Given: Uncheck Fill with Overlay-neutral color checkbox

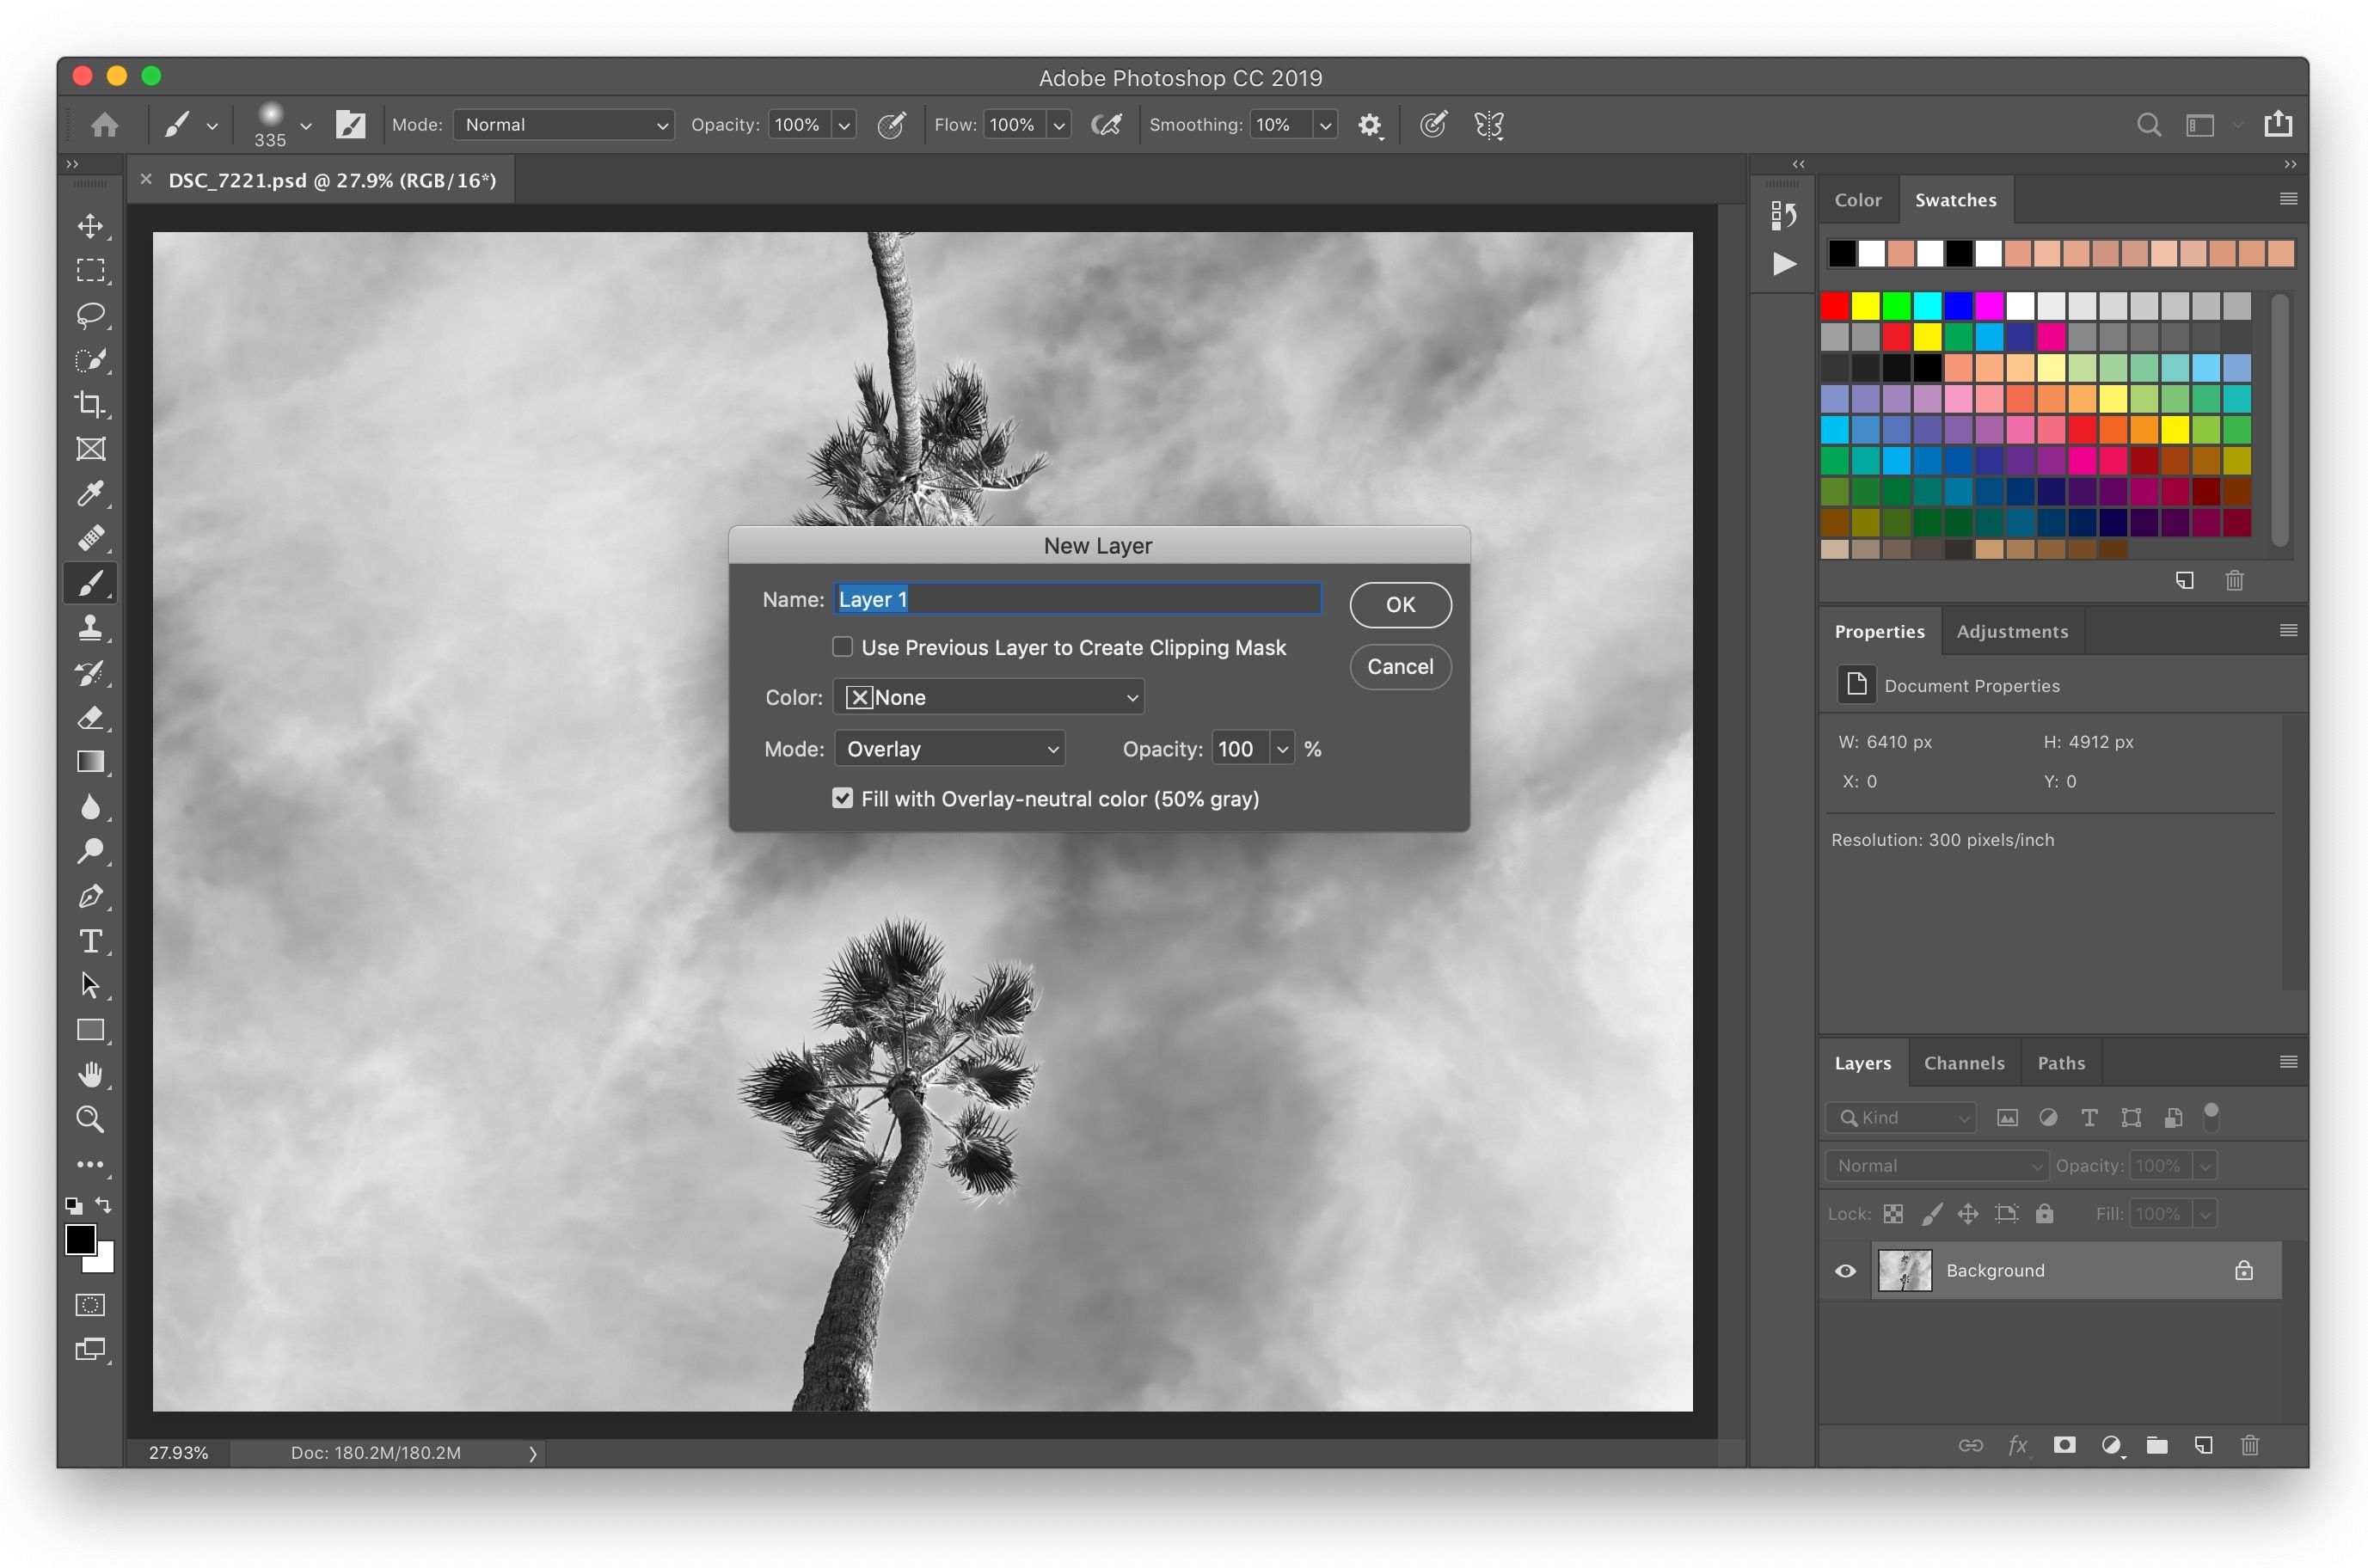Looking at the screenshot, I should point(842,798).
